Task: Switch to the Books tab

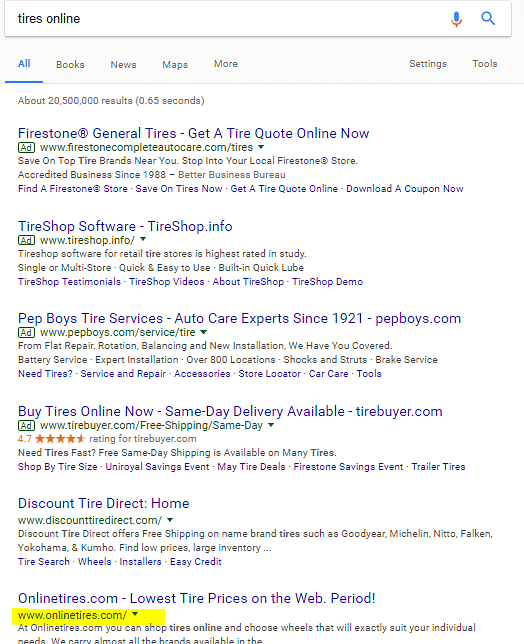Action: pyautogui.click(x=70, y=64)
